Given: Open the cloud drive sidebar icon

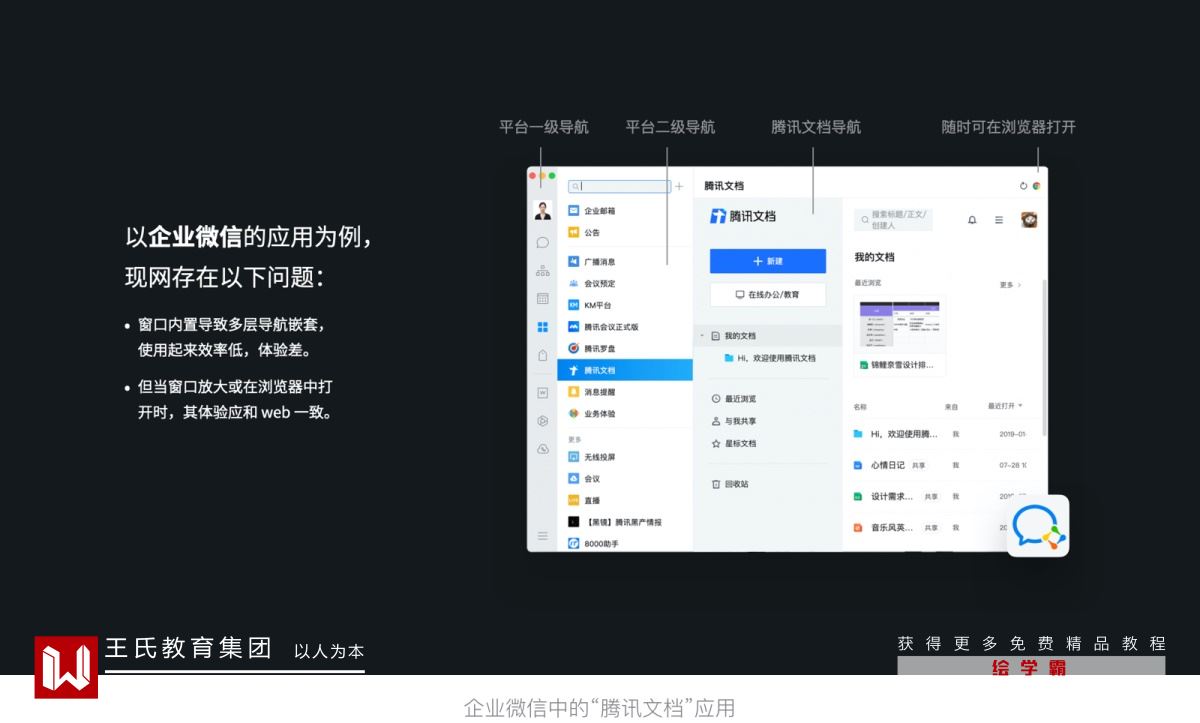Looking at the screenshot, I should coord(543,449).
